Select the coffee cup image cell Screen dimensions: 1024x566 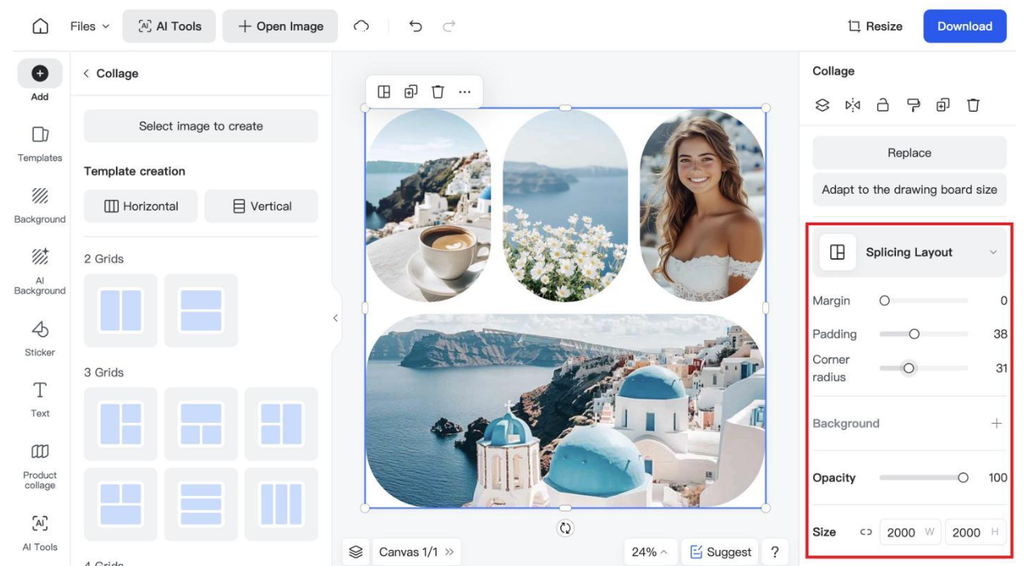[x=428, y=206]
